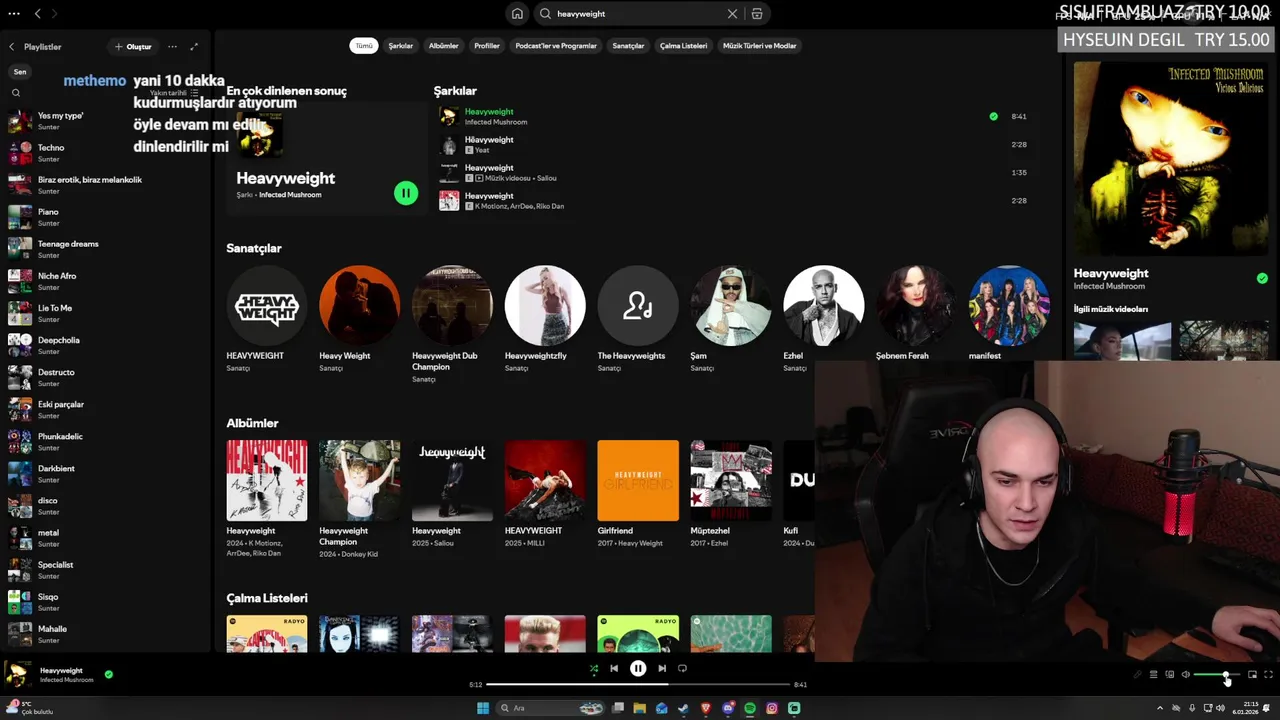Open Podcast'ler ve Programlar tab
Screen dimensions: 1280x720
point(556,46)
